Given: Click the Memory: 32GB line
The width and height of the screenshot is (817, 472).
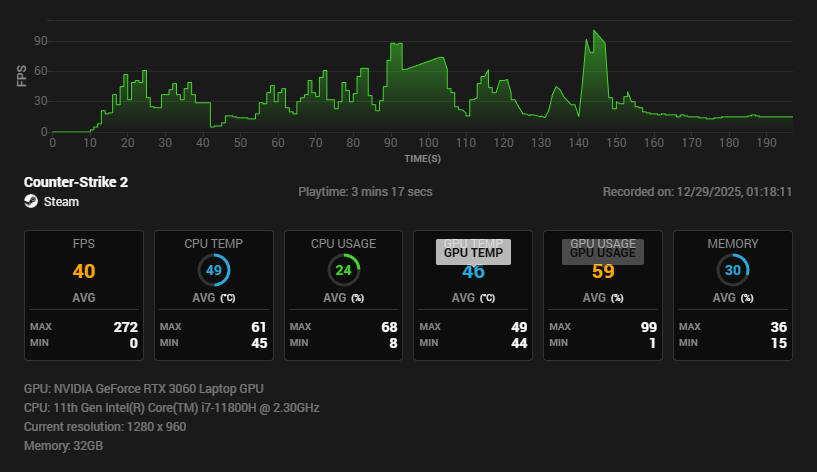Looking at the screenshot, I should pyautogui.click(x=63, y=445).
